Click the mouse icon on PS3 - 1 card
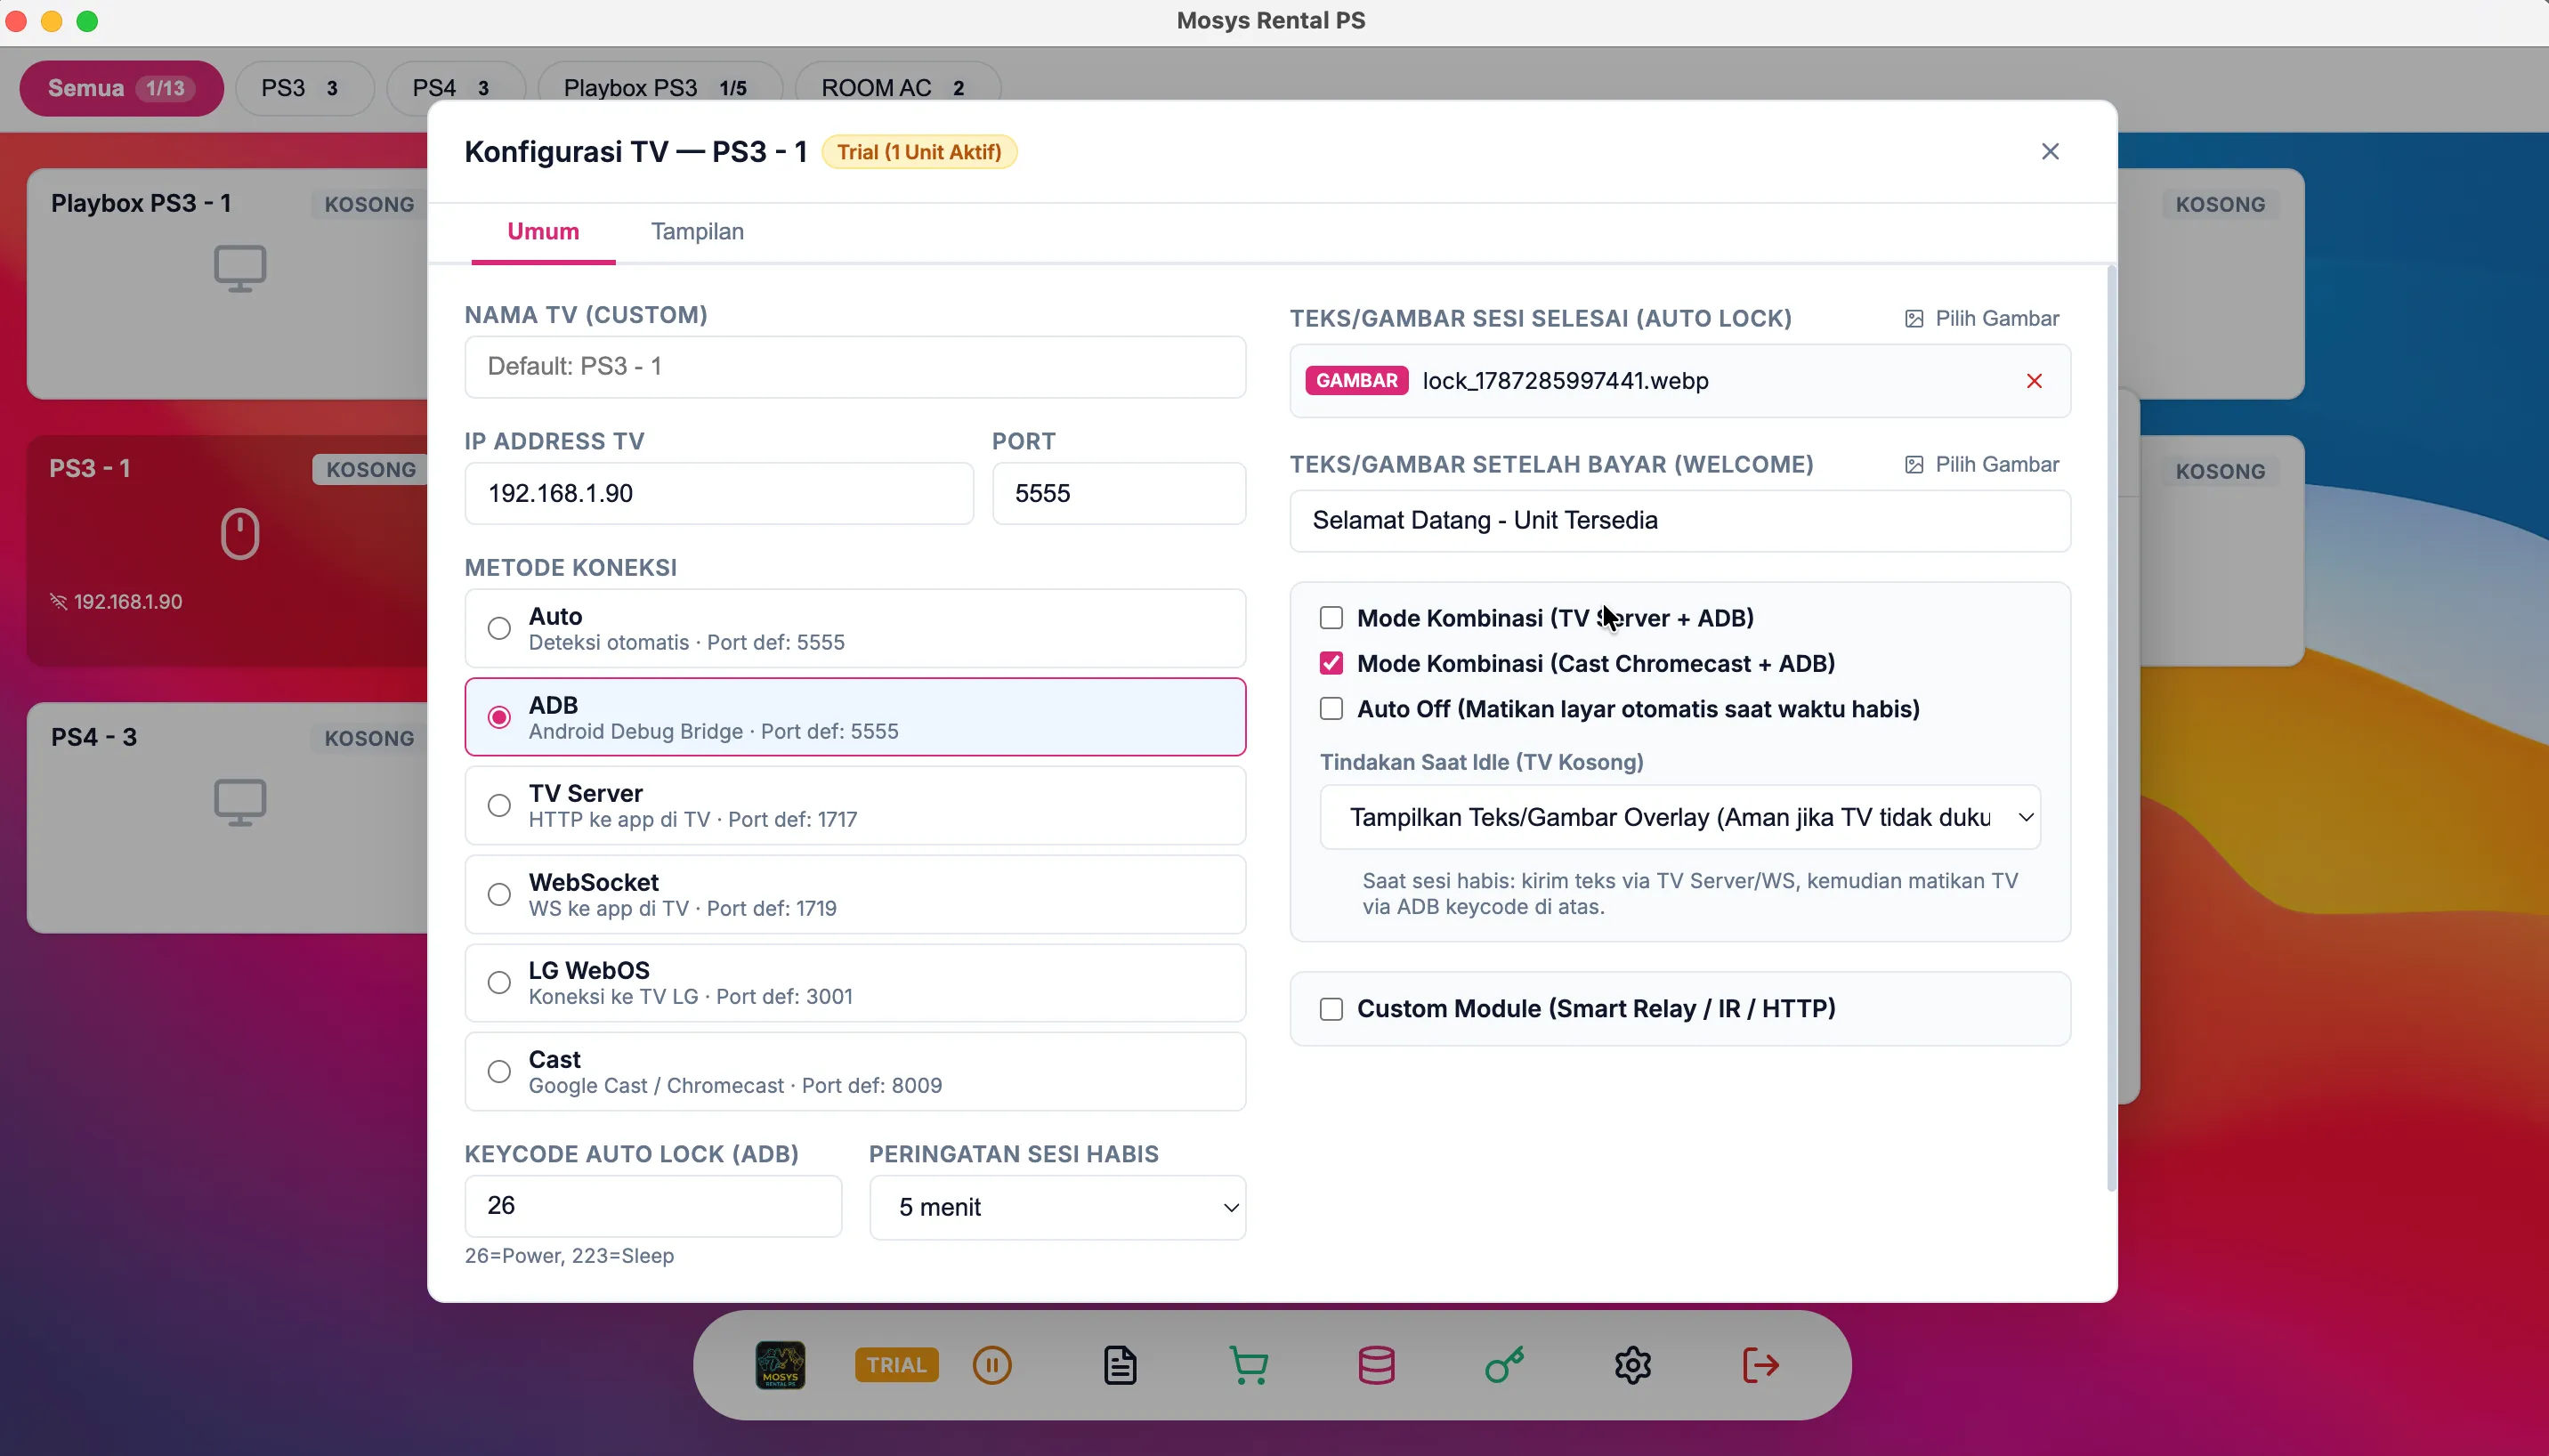 tap(240, 533)
